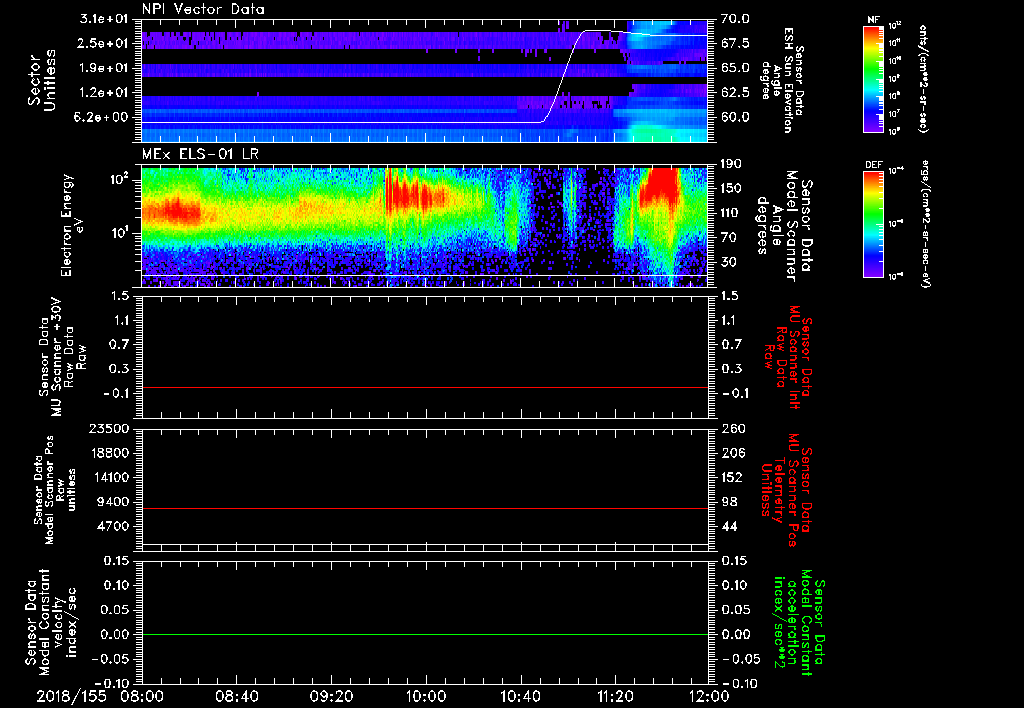Click the '2.5e+01' sector tick label
1024x708 pixels.
(104, 43)
